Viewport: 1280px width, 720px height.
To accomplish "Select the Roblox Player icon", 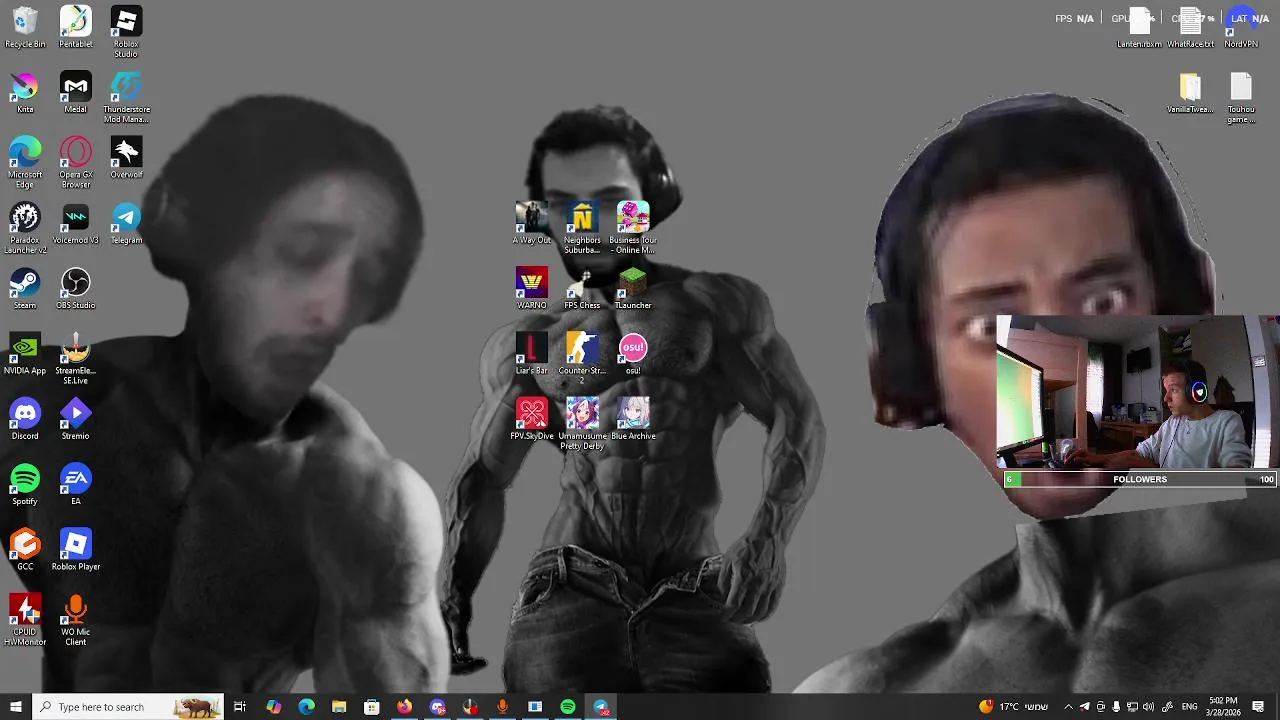I will point(76,549).
